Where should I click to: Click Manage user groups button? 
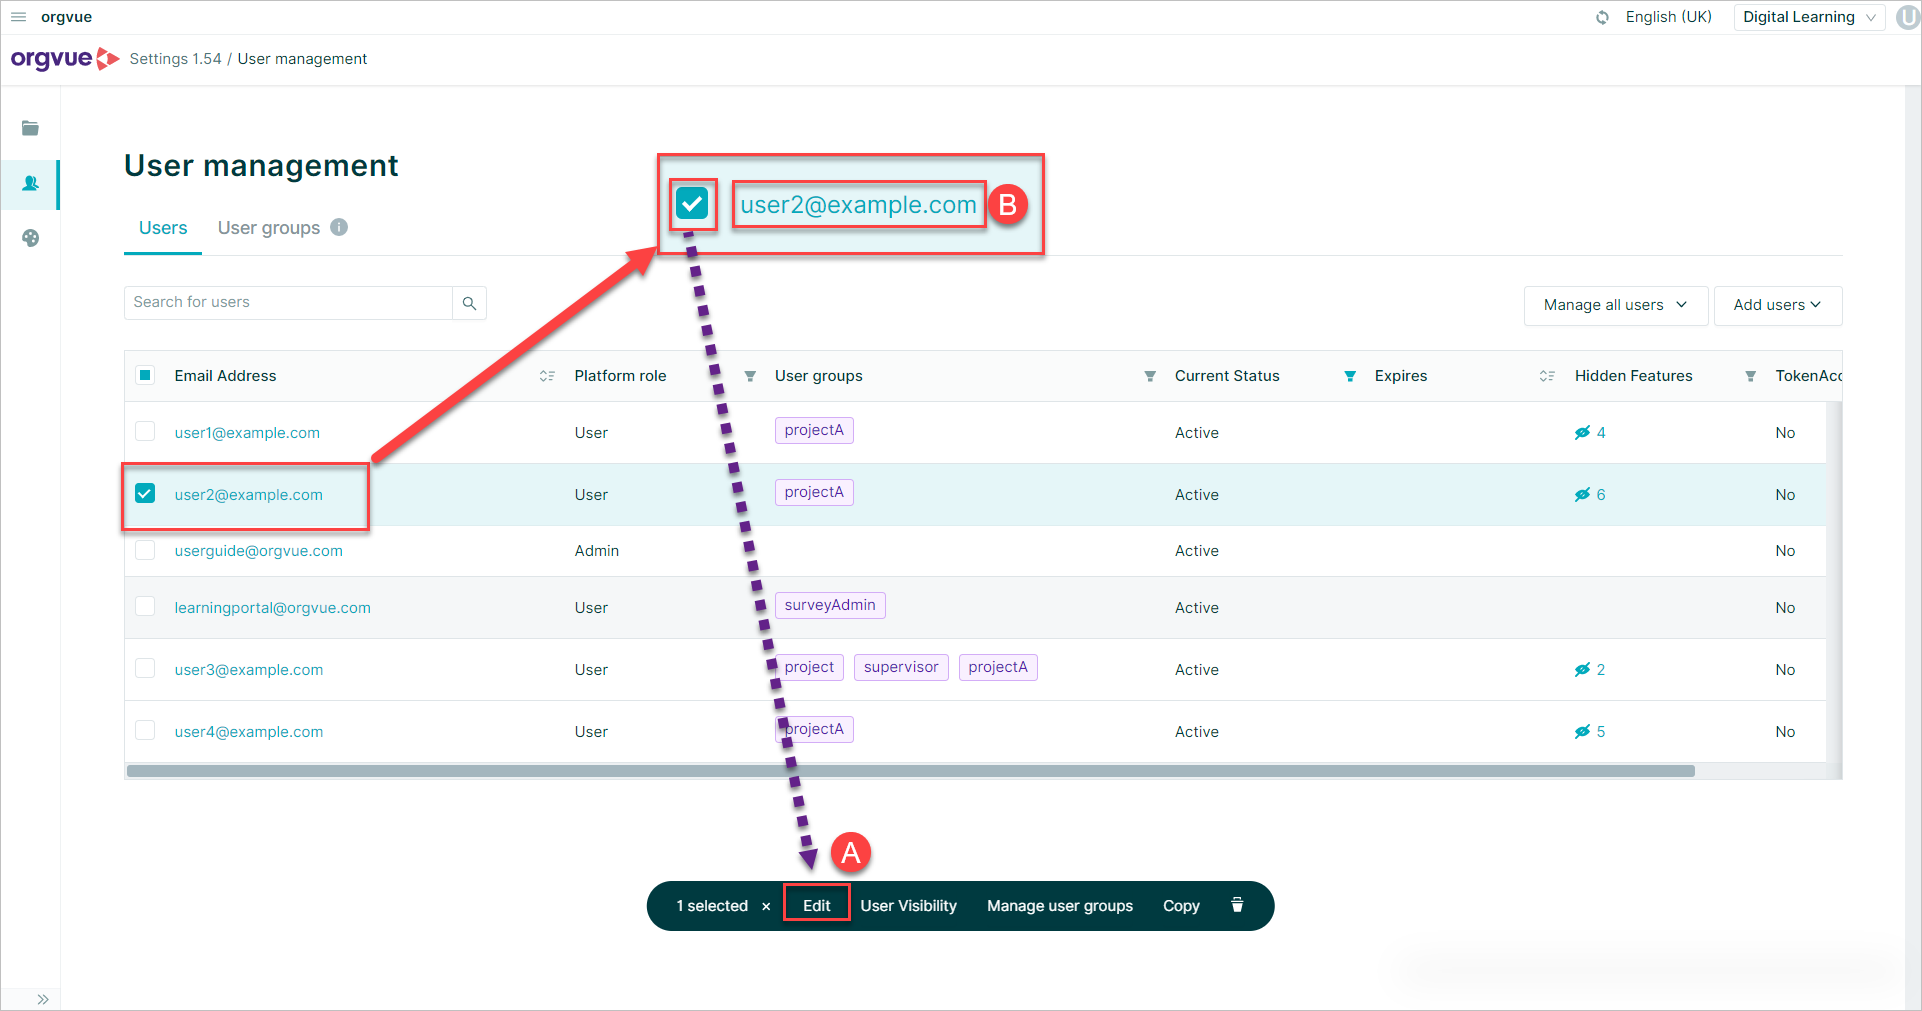(1060, 906)
